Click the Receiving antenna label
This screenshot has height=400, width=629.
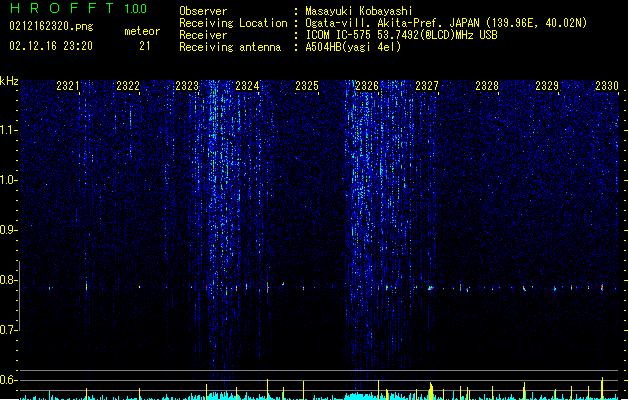[x=230, y=47]
